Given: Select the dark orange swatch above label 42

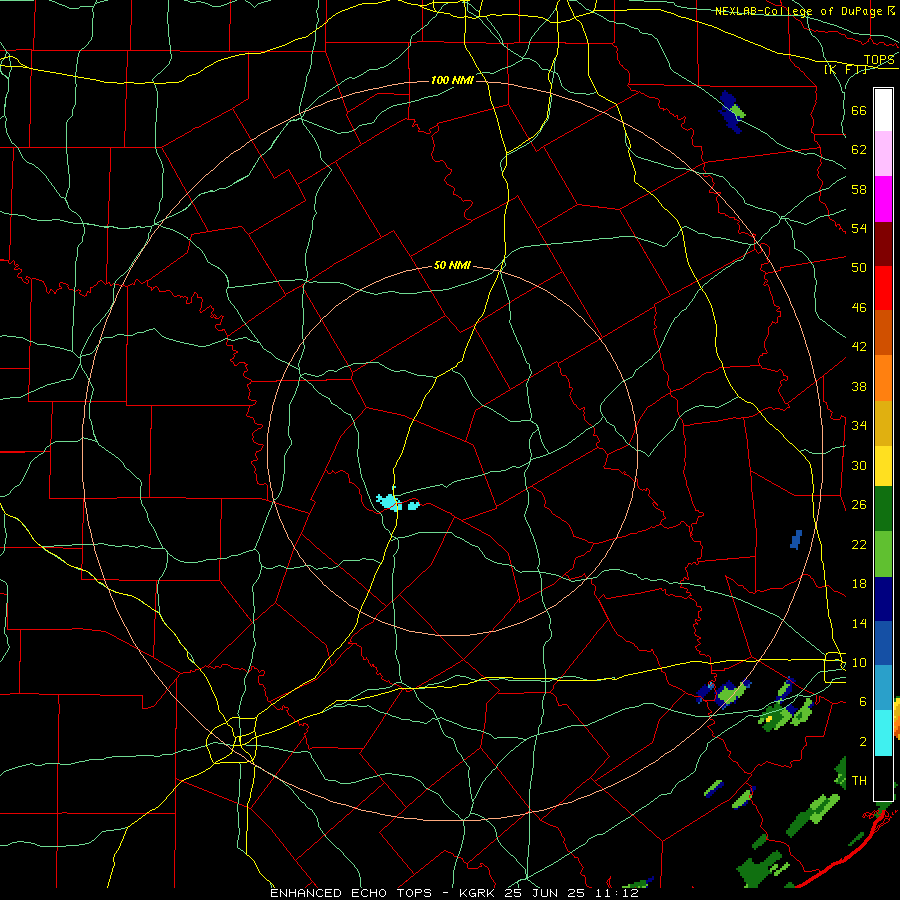Looking at the screenshot, I should click(883, 332).
